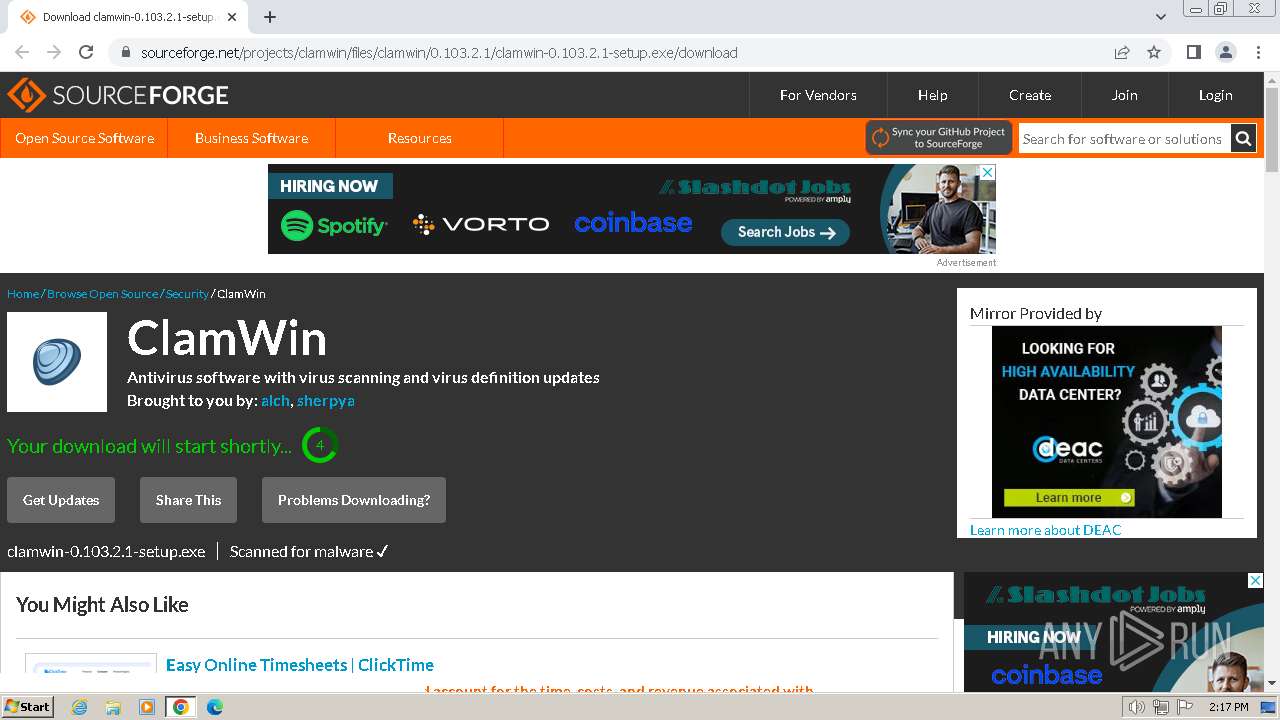Screen dimensions: 1280x720
Task: Open the Chrome profile avatar
Action: click(1225, 53)
